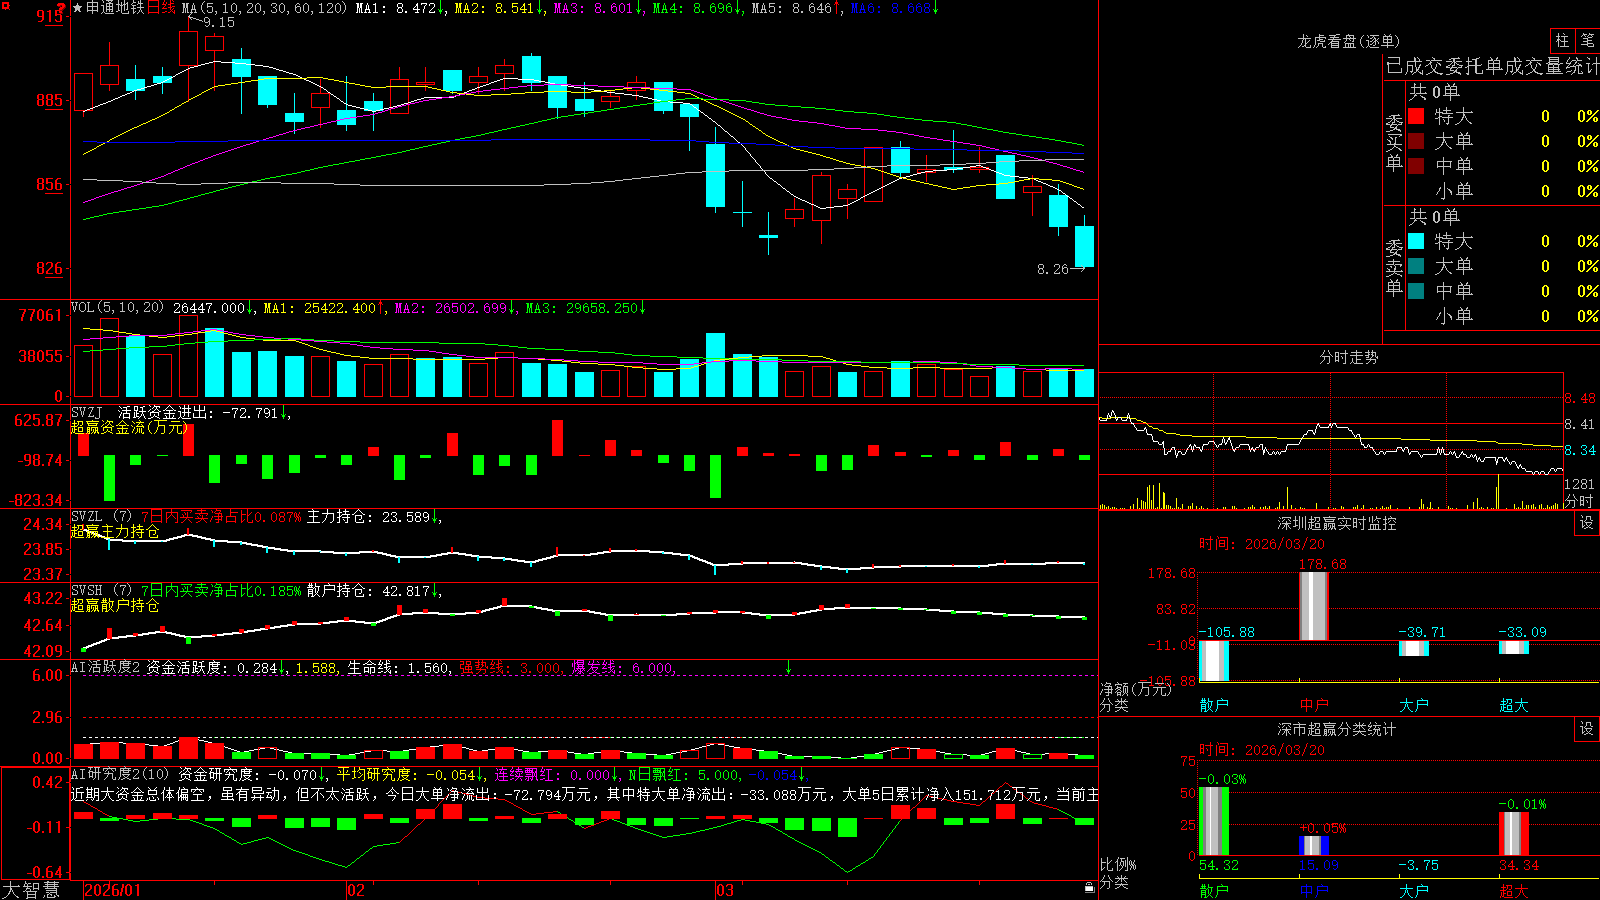Click the 超赢主力持仓 indicator label
Viewport: 1600px width, 900px height.
click(x=115, y=531)
